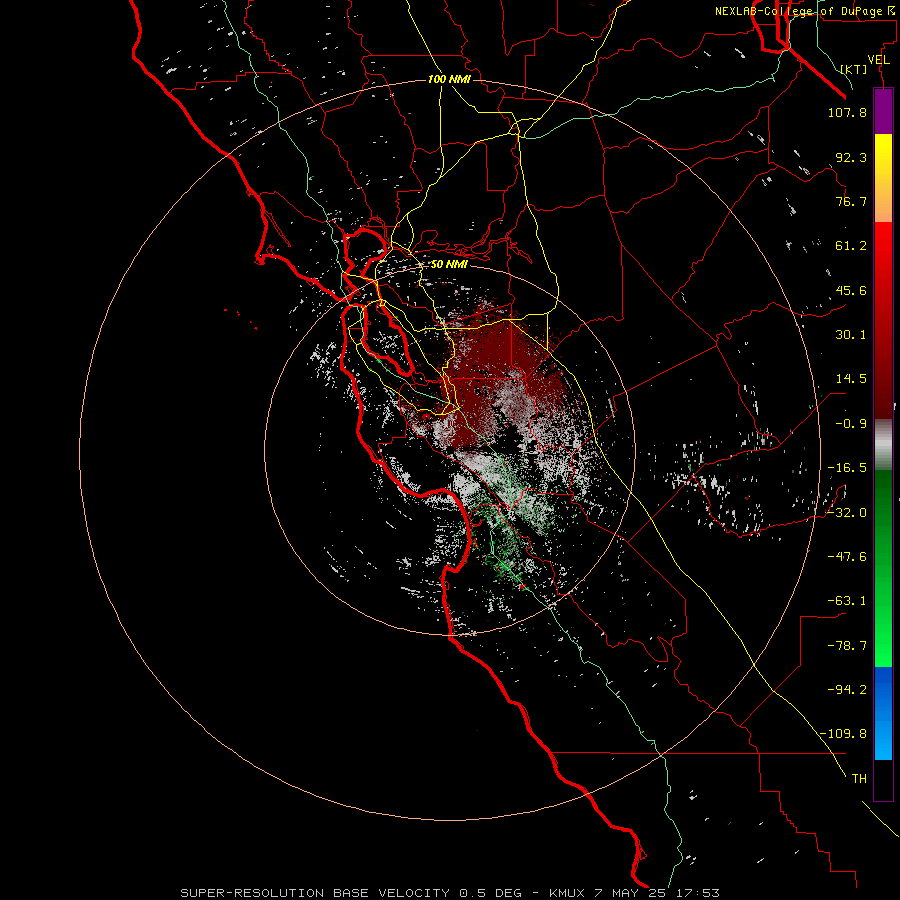The image size is (900, 900).
Task: Click the -32.0 velocity scale value
Action: tap(847, 513)
